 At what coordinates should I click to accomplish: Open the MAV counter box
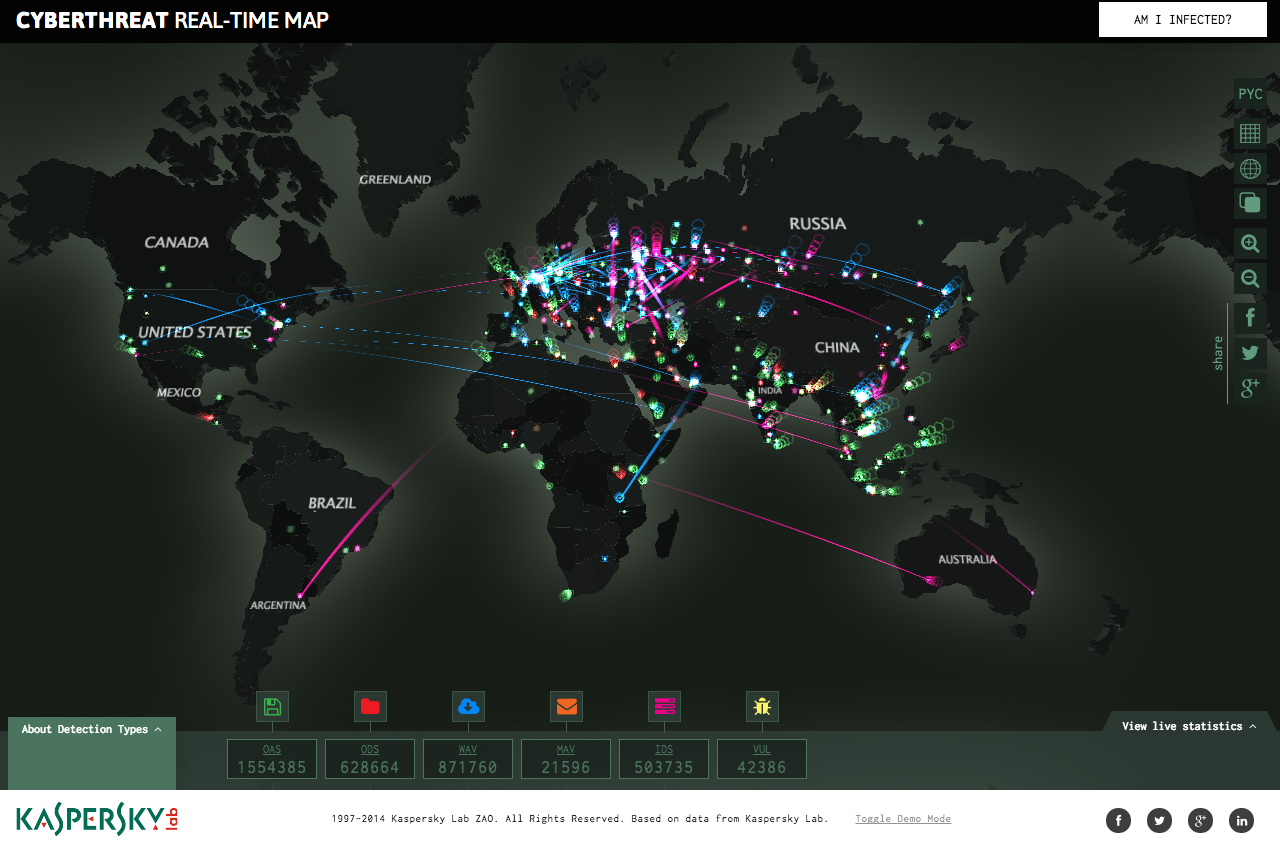coord(566,759)
